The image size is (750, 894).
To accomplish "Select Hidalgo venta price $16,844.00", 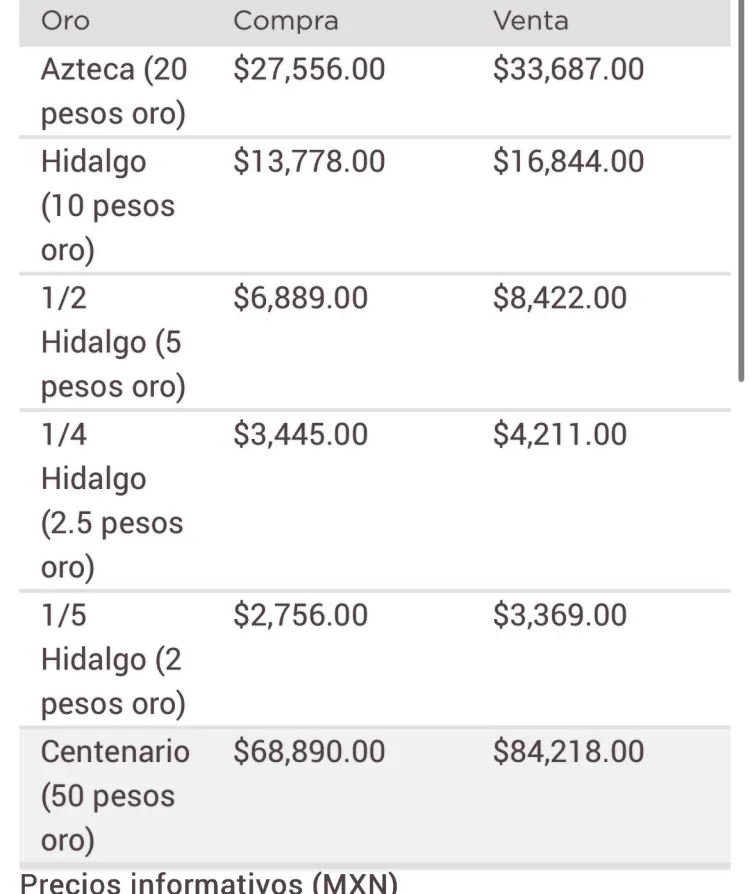I will tap(569, 161).
